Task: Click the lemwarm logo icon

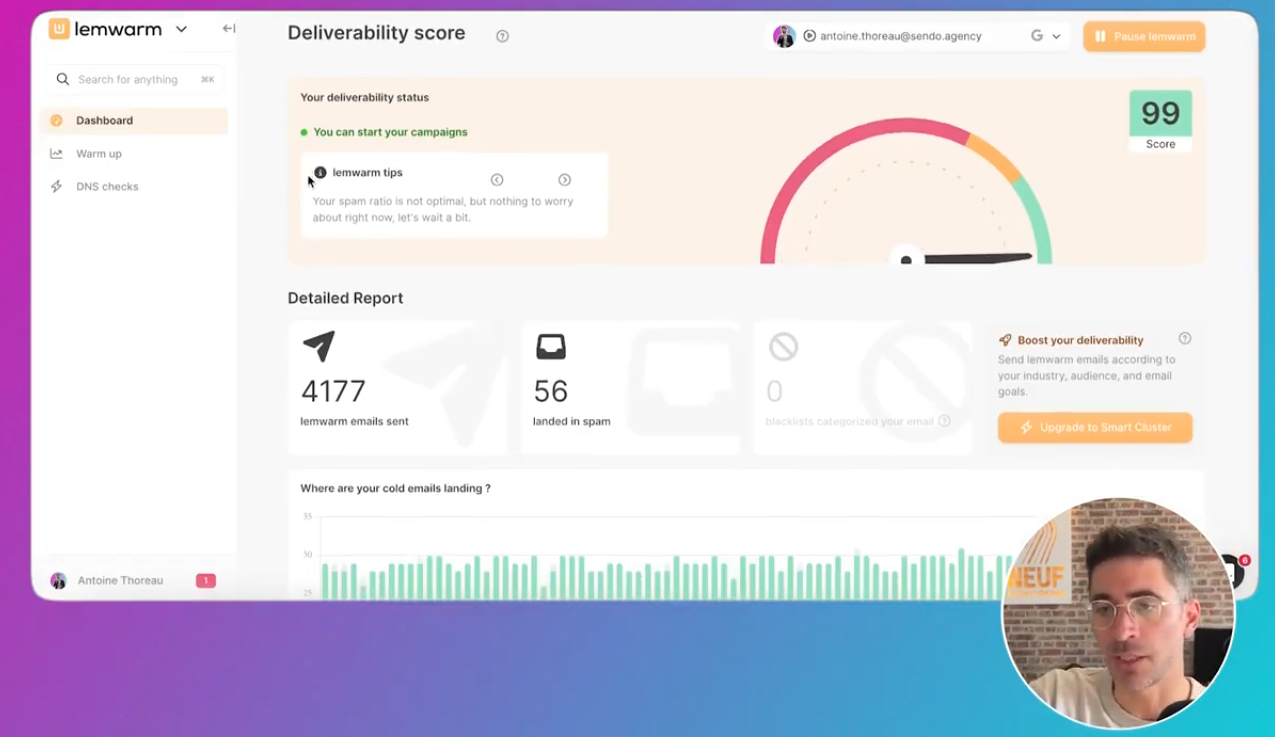Action: pos(59,29)
